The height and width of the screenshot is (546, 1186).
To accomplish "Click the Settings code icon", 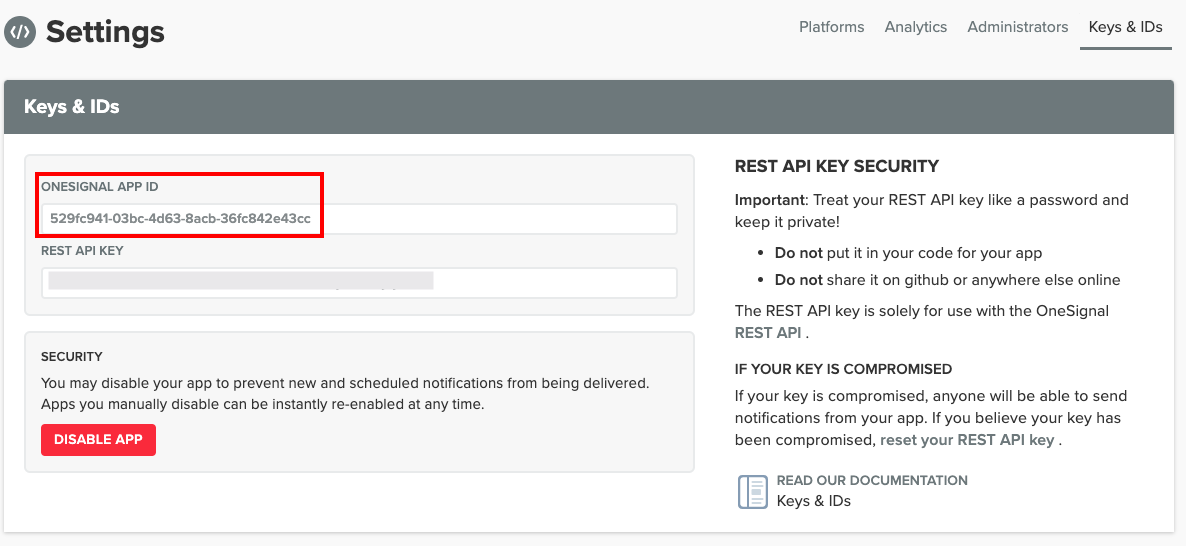I will (x=20, y=32).
